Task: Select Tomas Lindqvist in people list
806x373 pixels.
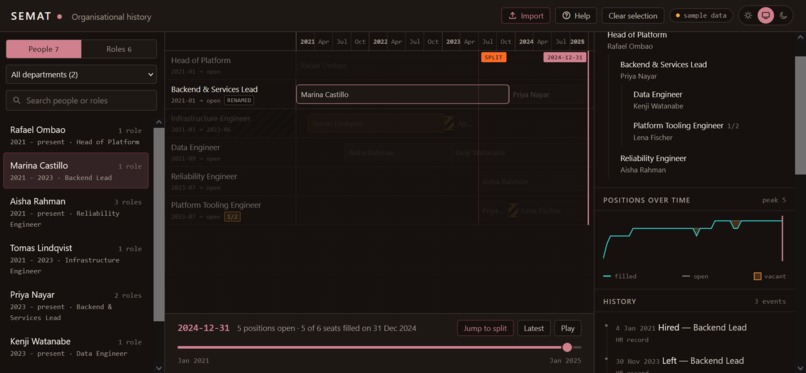Action: pos(76,259)
